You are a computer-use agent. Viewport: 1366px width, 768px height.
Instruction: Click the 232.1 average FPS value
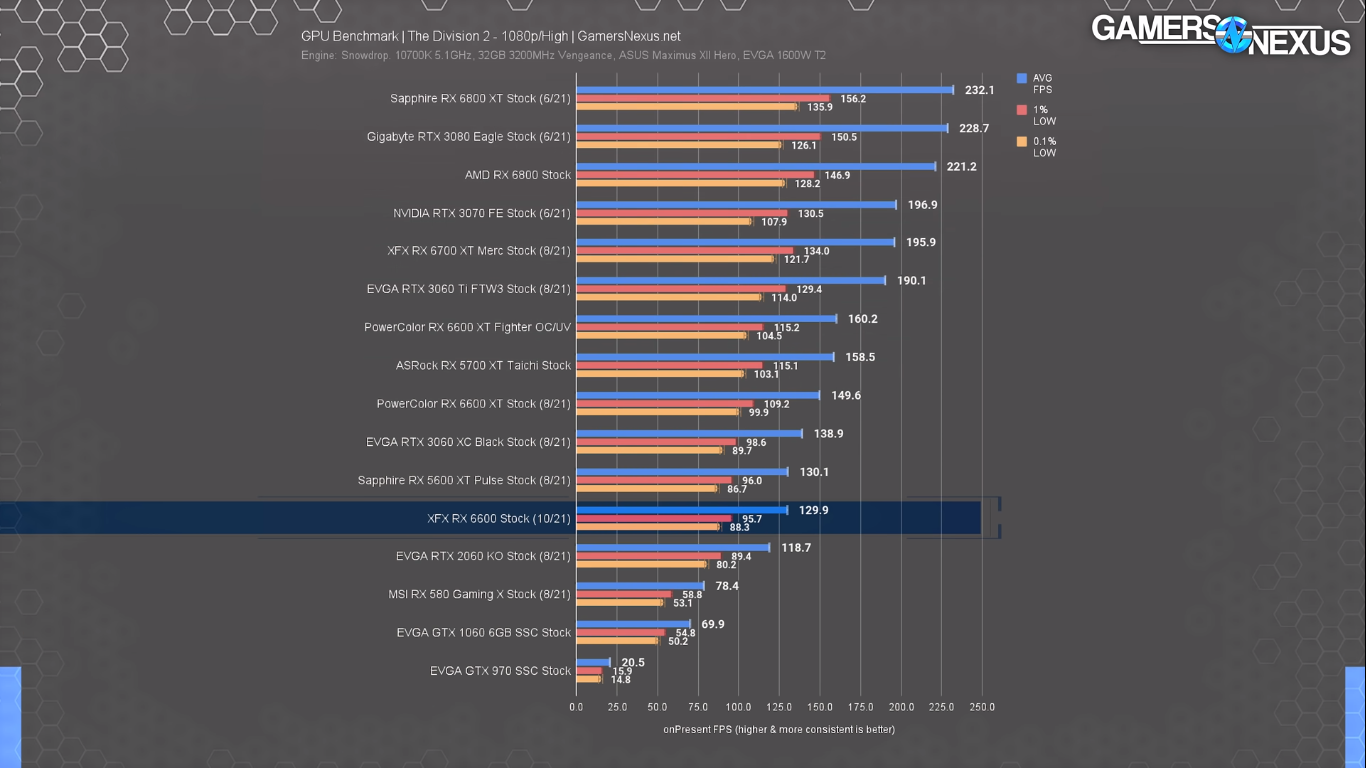980,90
